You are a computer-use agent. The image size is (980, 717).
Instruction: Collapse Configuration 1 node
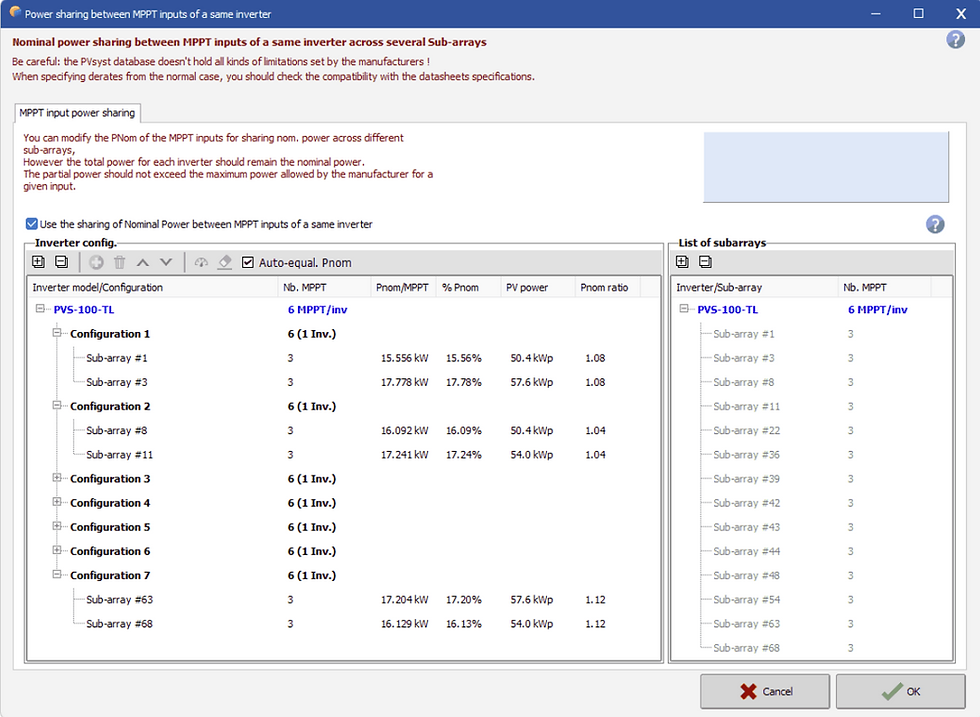click(57, 333)
